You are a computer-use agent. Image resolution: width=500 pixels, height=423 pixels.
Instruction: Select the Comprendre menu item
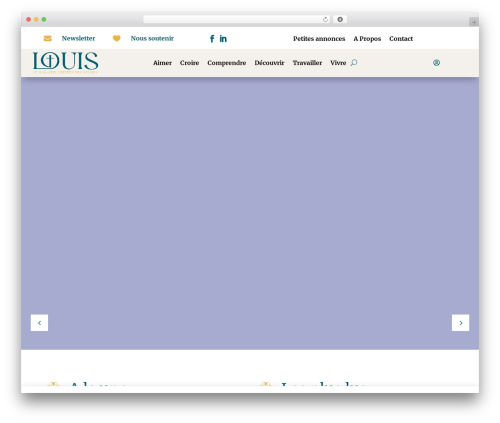tap(227, 63)
